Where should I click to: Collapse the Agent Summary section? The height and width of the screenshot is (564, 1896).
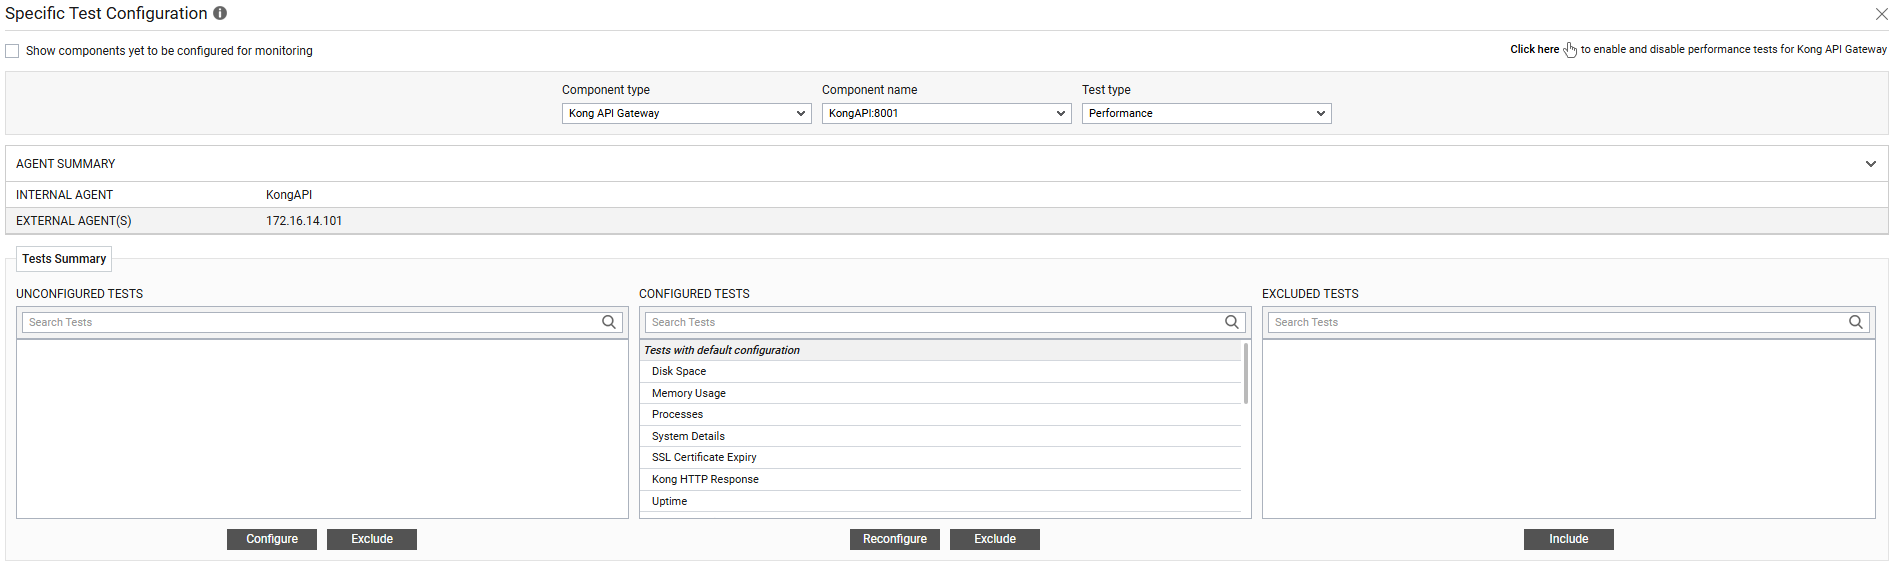click(x=1870, y=164)
